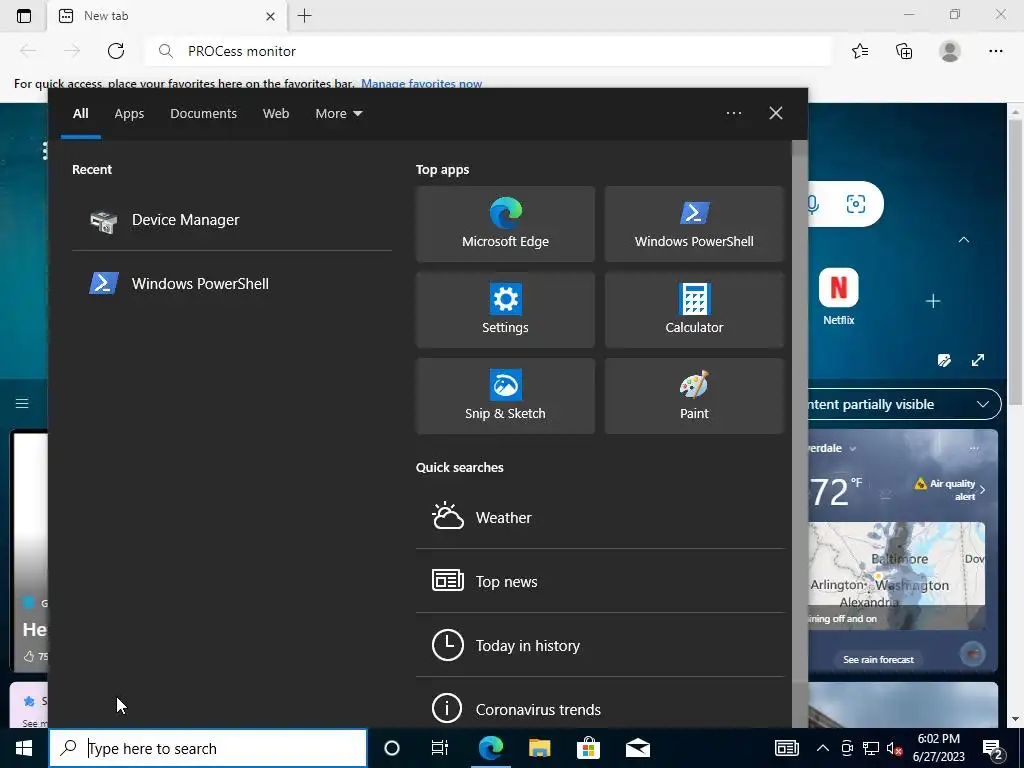Click the voice search microphone icon
The height and width of the screenshot is (768, 1024).
pos(813,204)
